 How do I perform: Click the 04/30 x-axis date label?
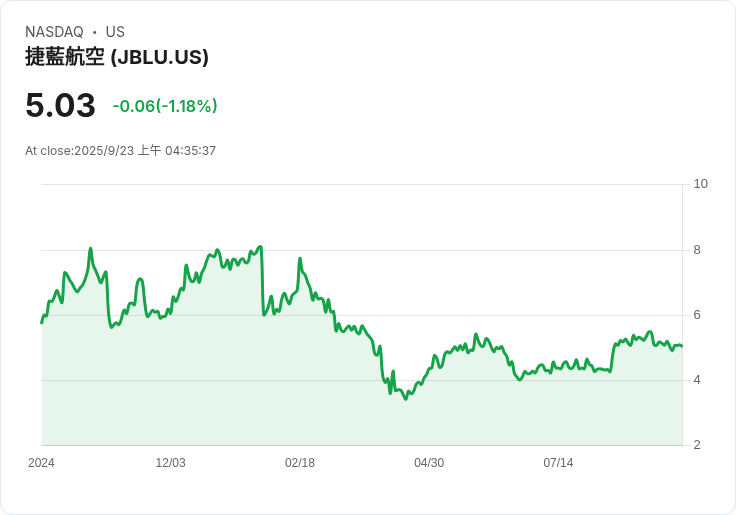click(x=429, y=463)
